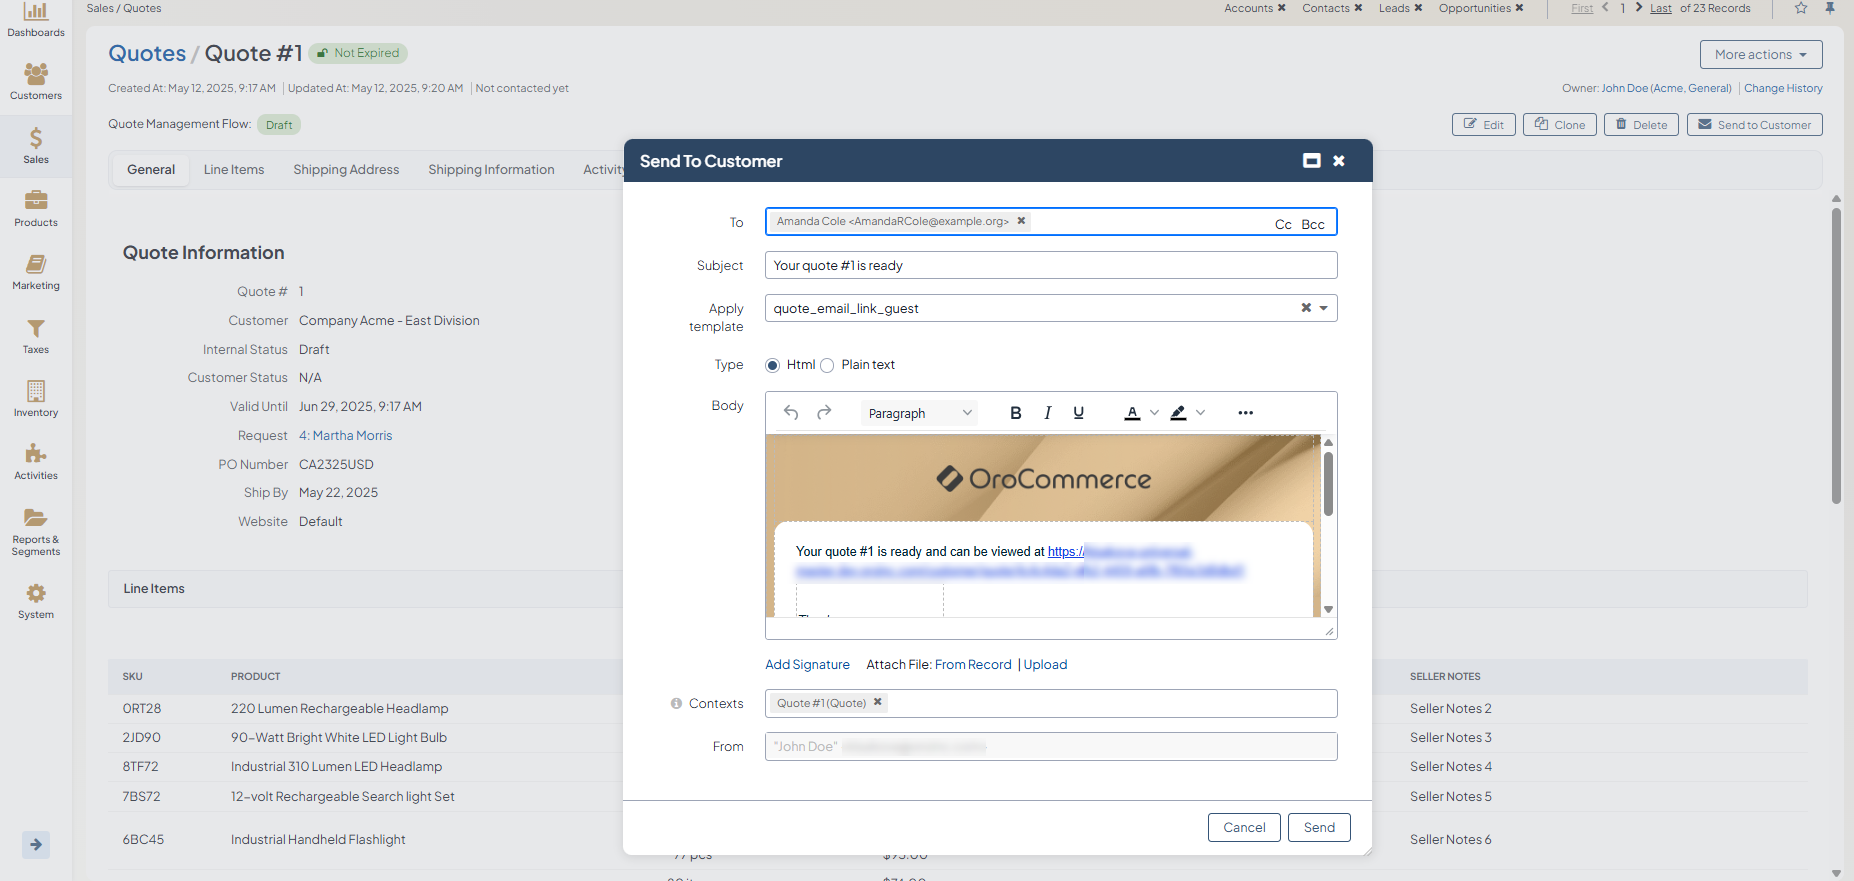Open the Paragraph format dropdown
Viewport: 1854px width, 881px height.
(x=919, y=413)
